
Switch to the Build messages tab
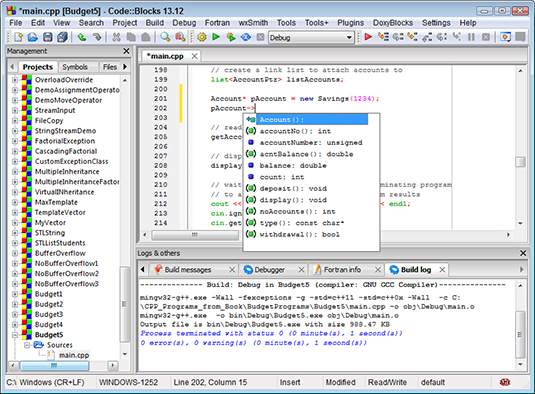[188, 270]
